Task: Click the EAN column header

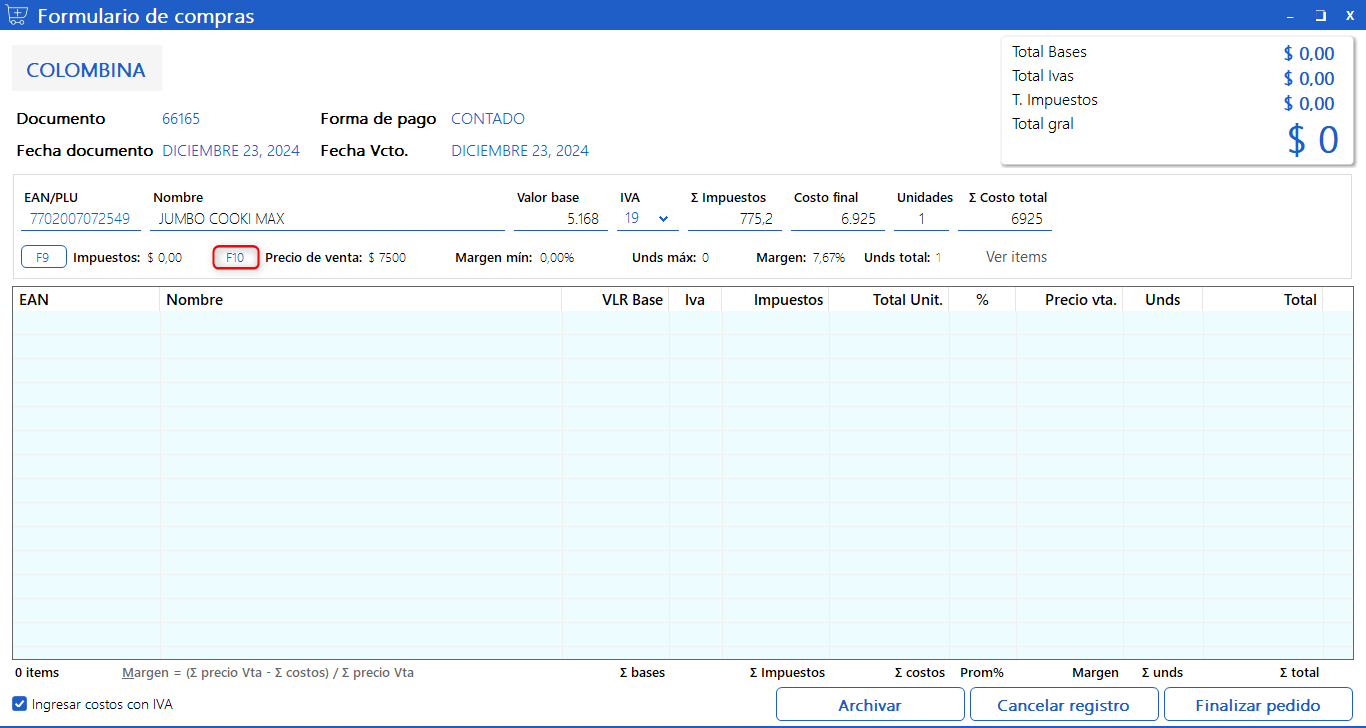Action: point(86,299)
